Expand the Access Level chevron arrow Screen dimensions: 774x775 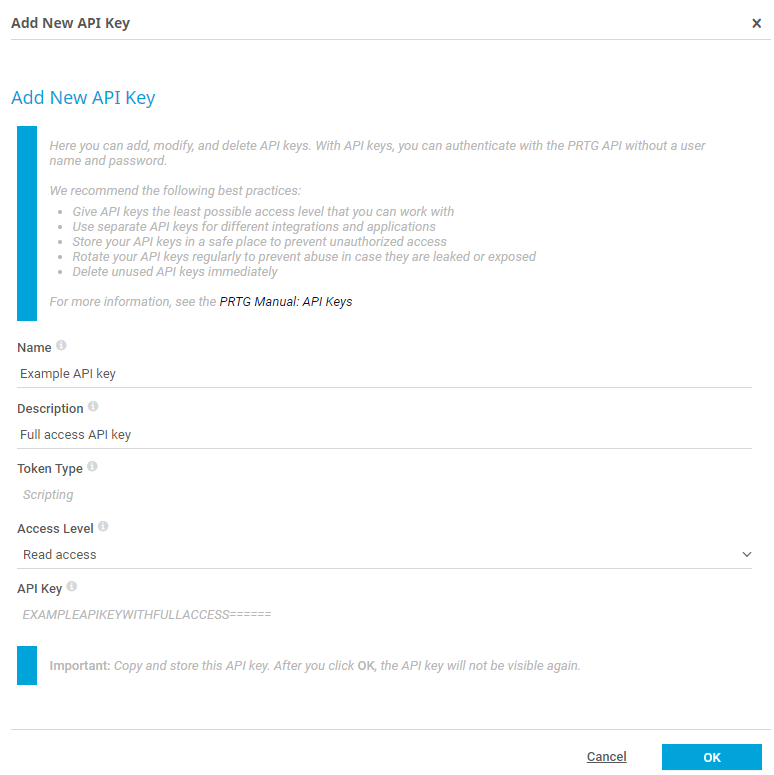coord(746,554)
